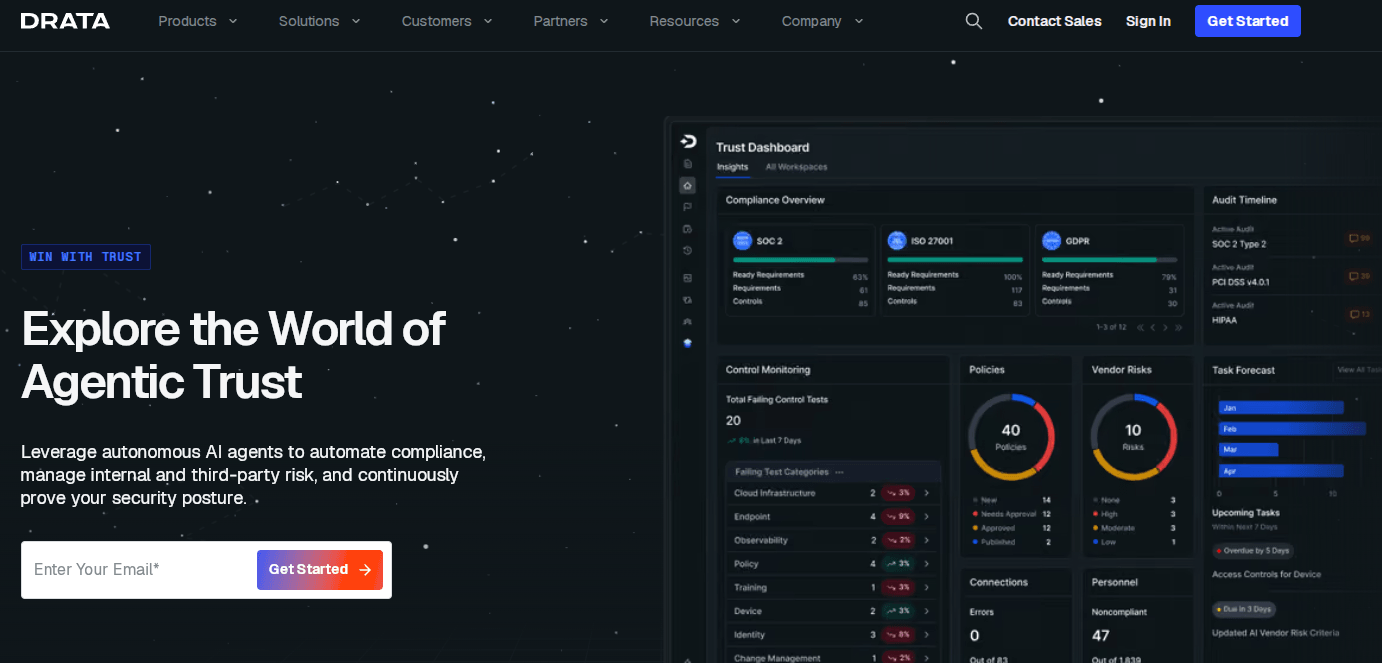Click the arrow icon inside email Get Started button
Viewport: 1382px width, 663px height.
(x=365, y=570)
